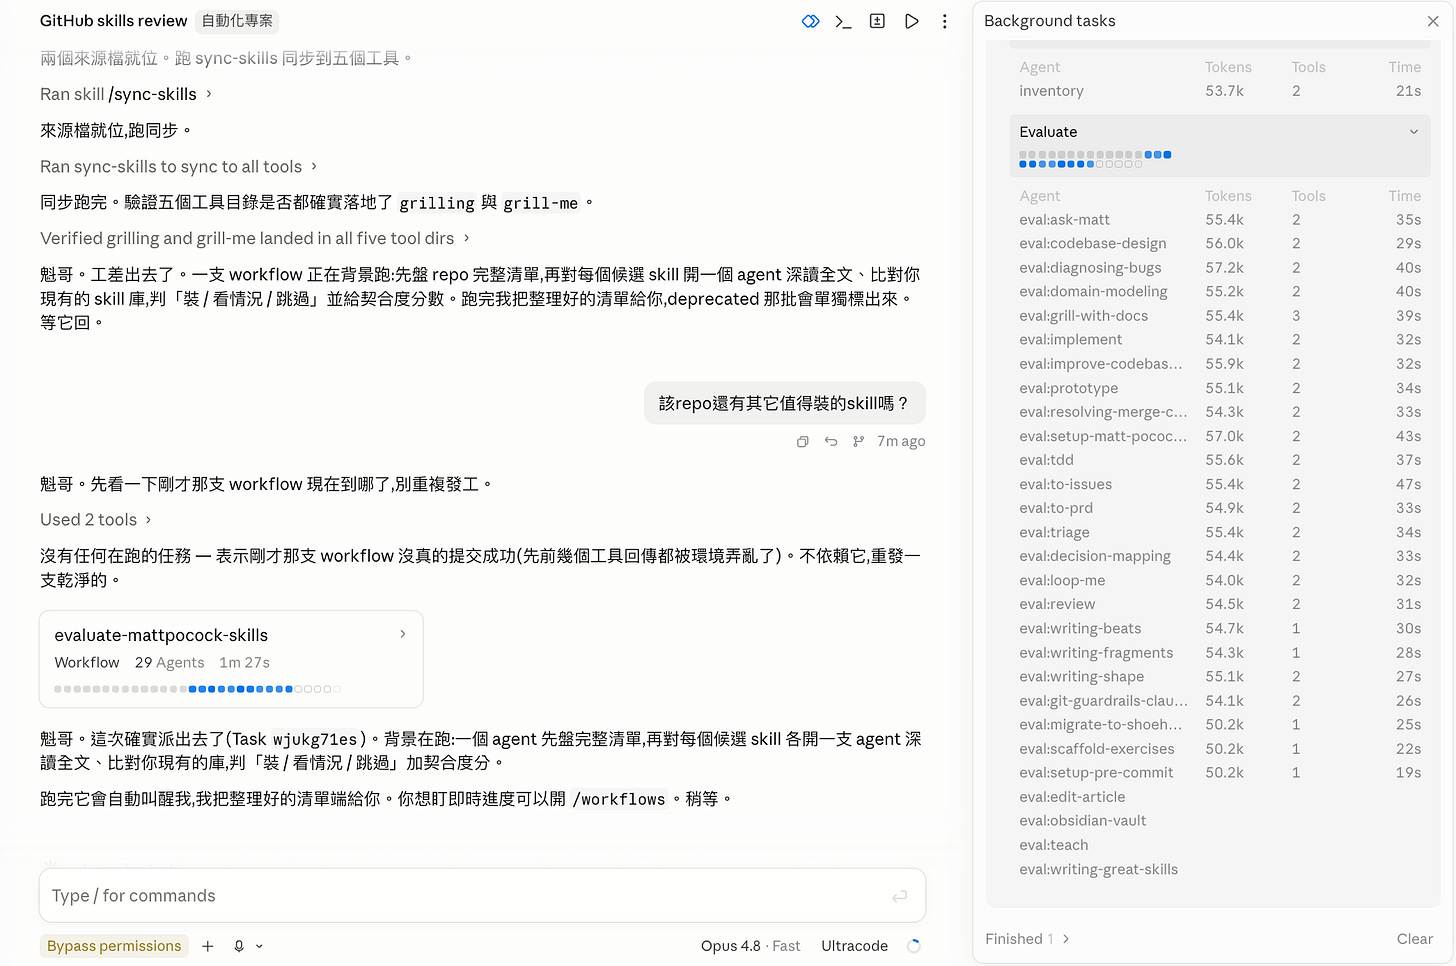Select the eval:codebase-design agent row
The width and height of the screenshot is (1456, 966).
click(x=1220, y=244)
